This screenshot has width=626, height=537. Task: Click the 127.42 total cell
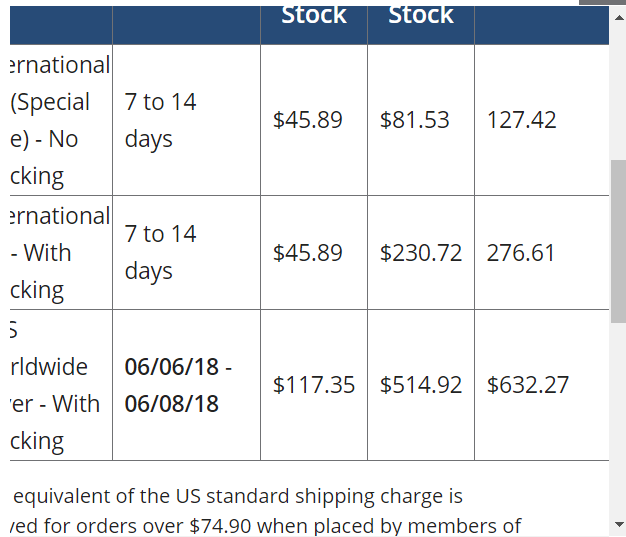tap(541, 120)
